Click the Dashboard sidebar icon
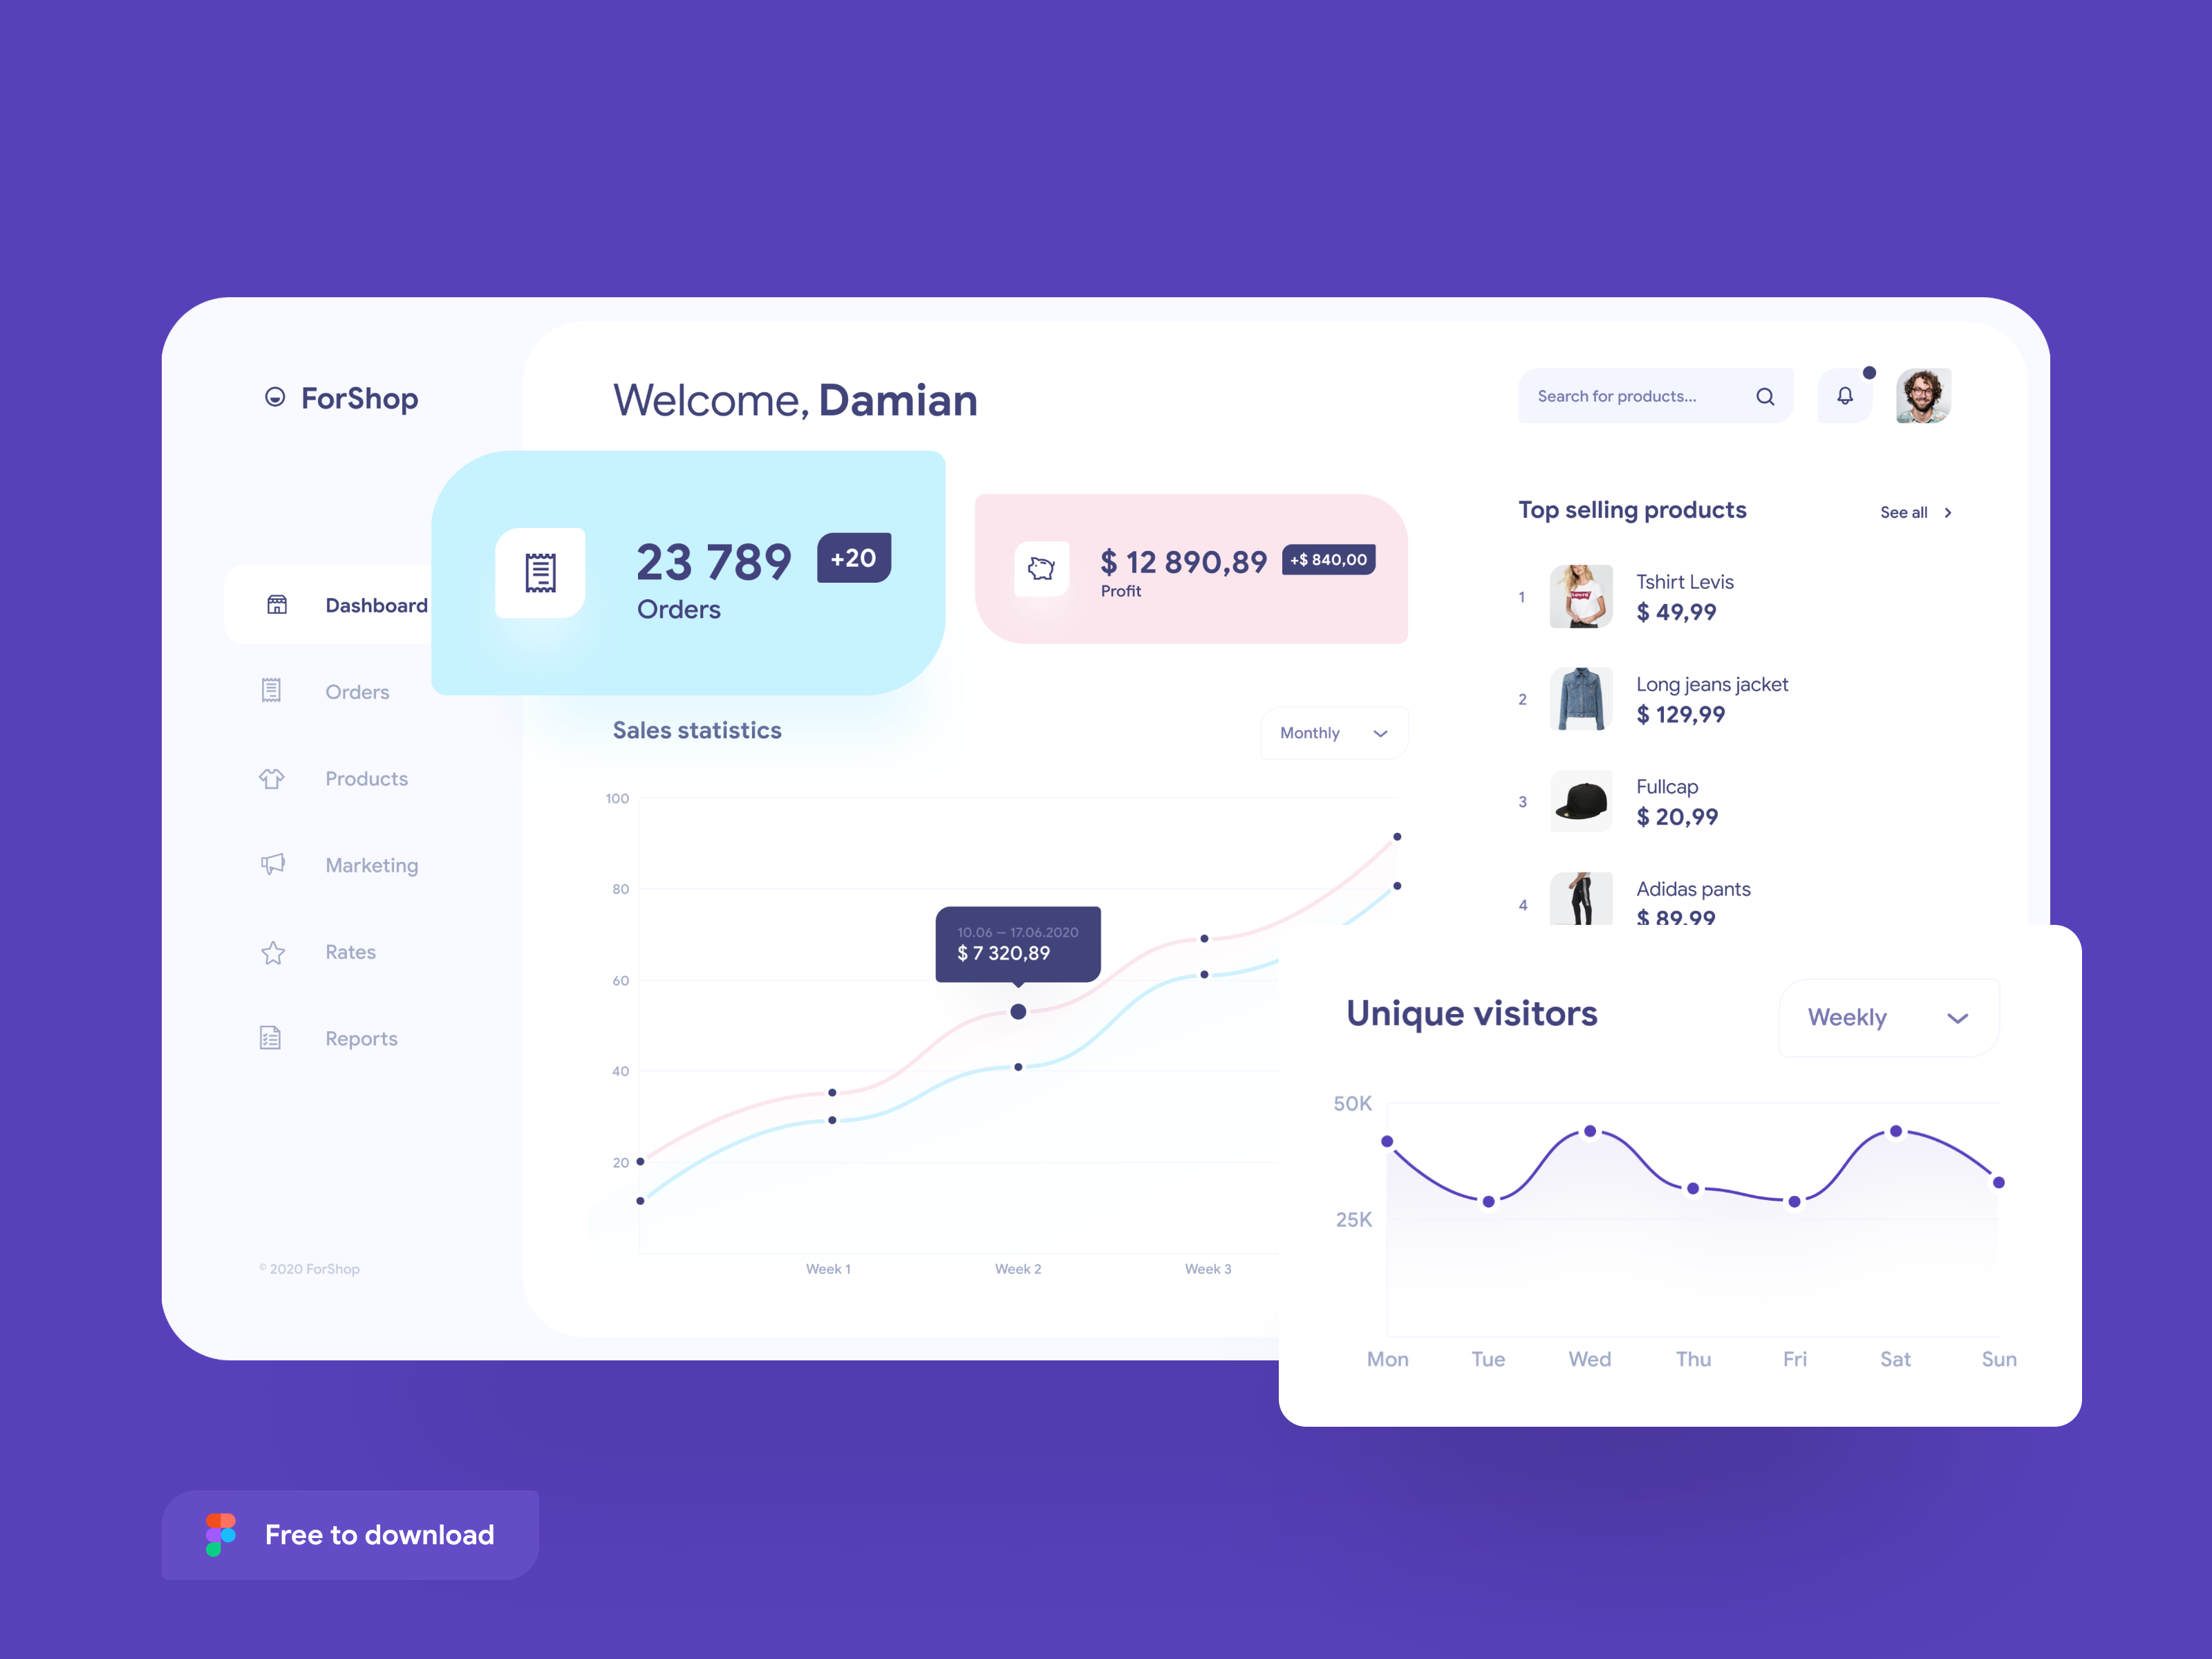This screenshot has height=1659, width=2212. coord(277,605)
